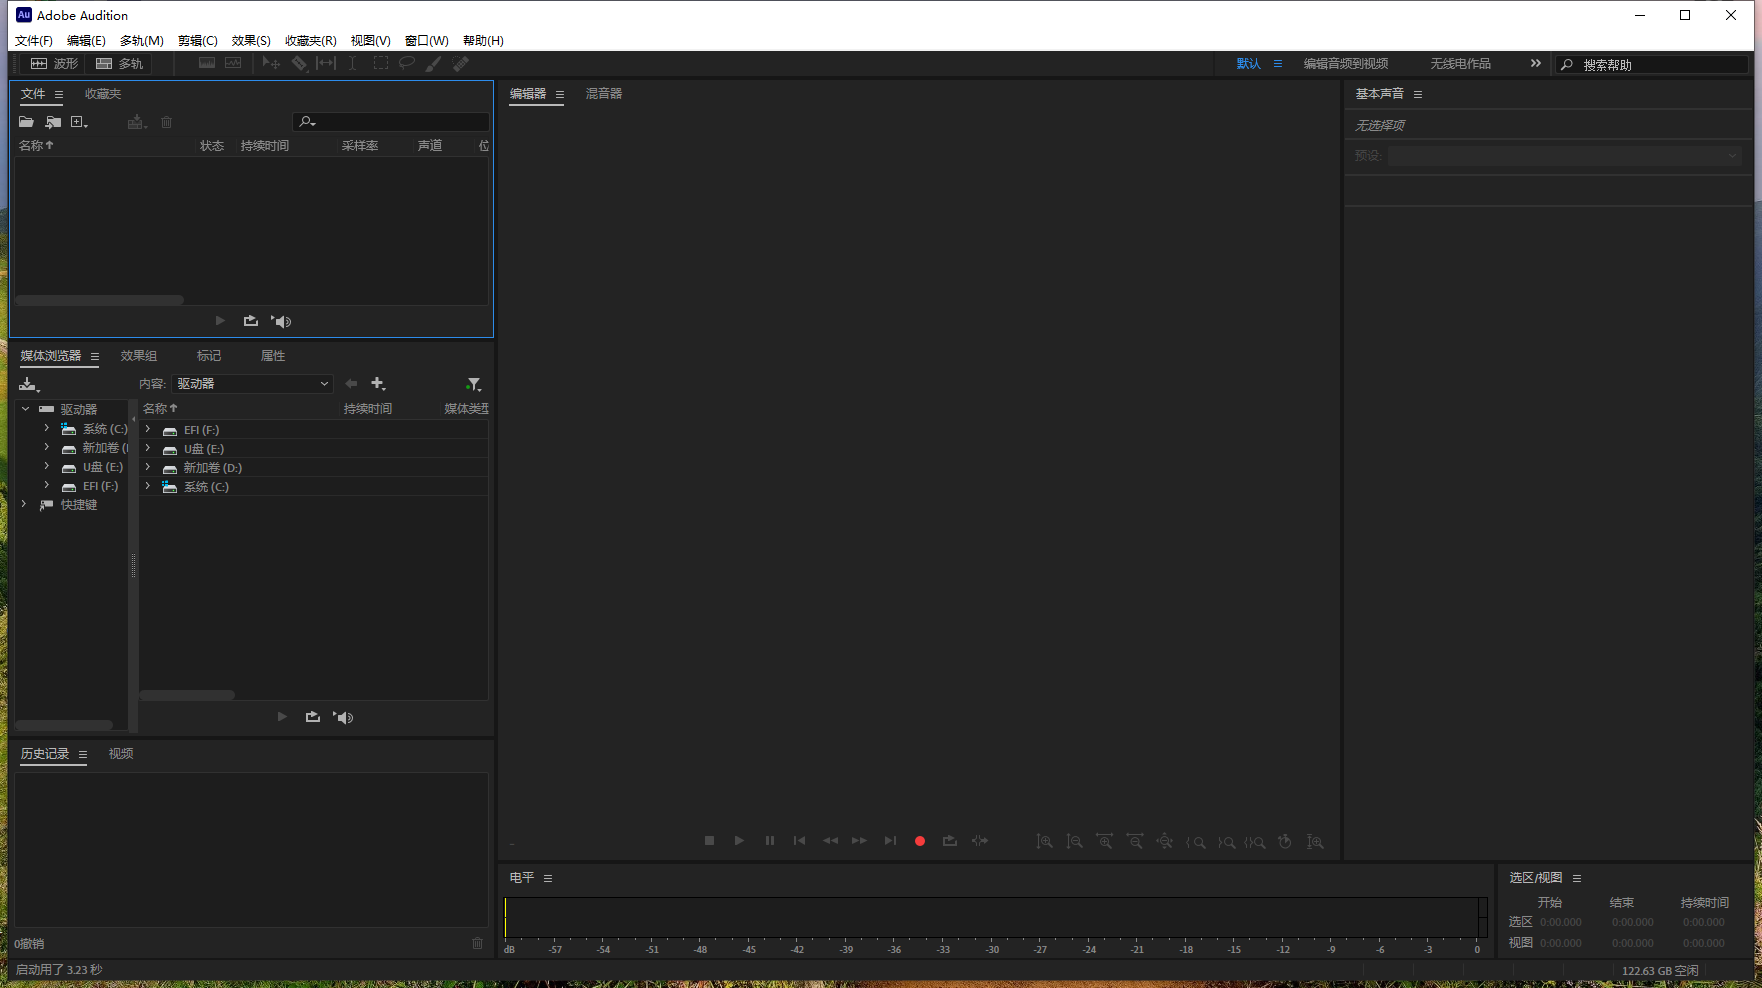Viewport: 1762px width, 988px height.
Task: Open the 效果(S) menu
Action: pyautogui.click(x=250, y=40)
